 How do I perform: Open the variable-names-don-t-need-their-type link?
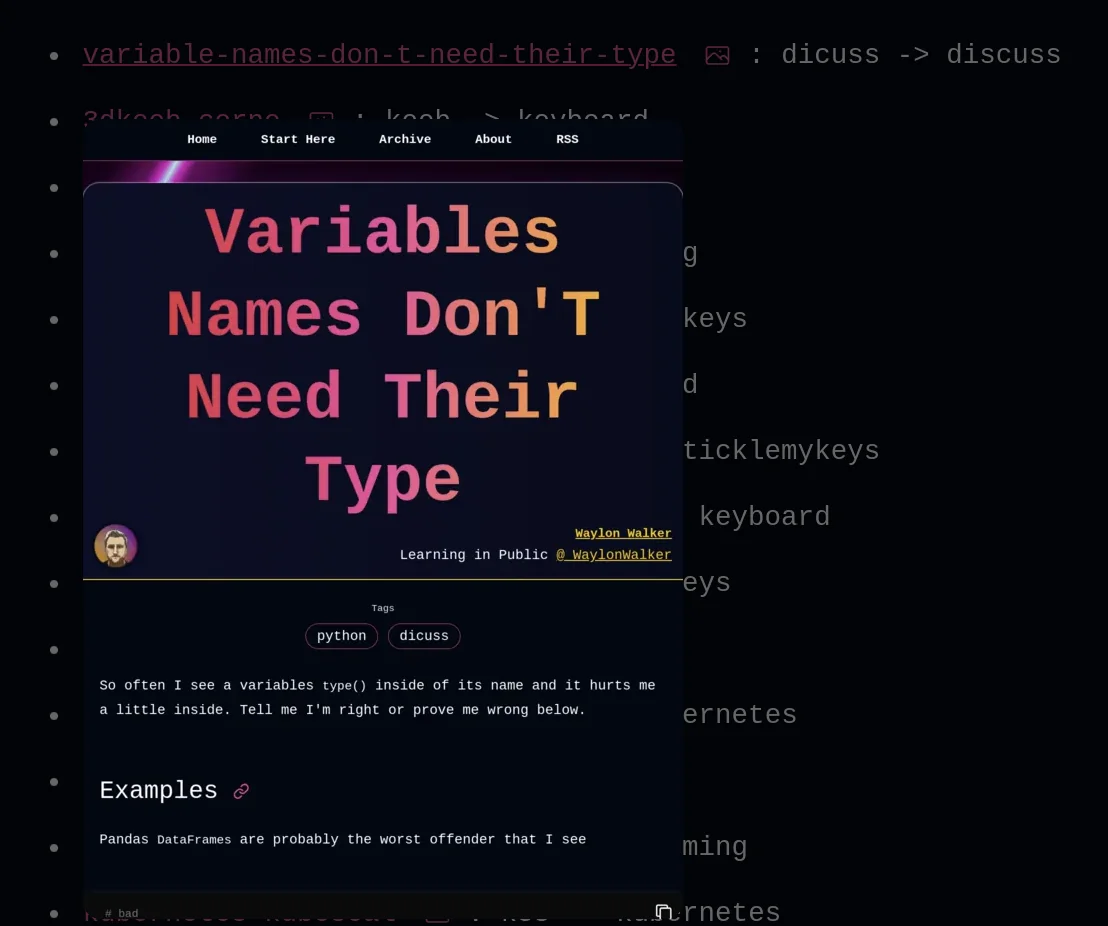379,54
